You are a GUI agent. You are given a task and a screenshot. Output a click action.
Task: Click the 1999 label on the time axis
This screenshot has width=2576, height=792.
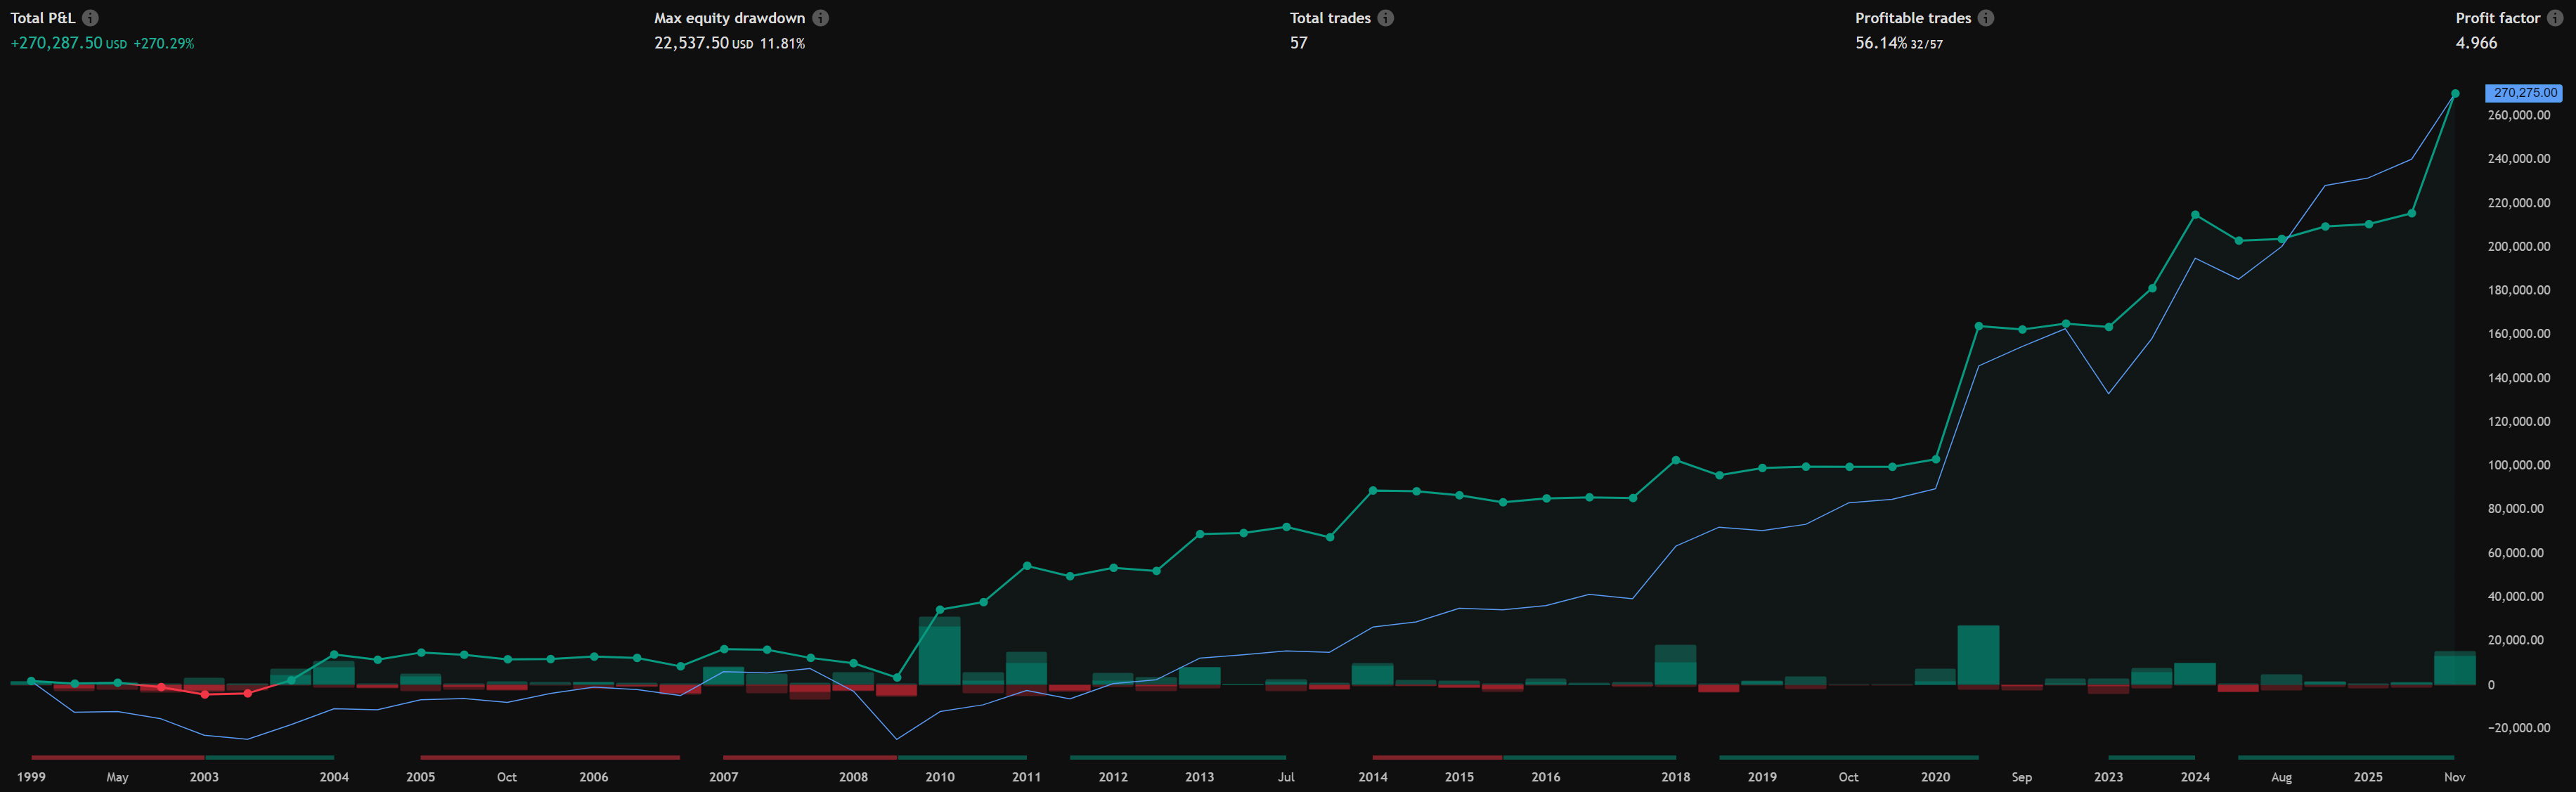click(x=31, y=777)
